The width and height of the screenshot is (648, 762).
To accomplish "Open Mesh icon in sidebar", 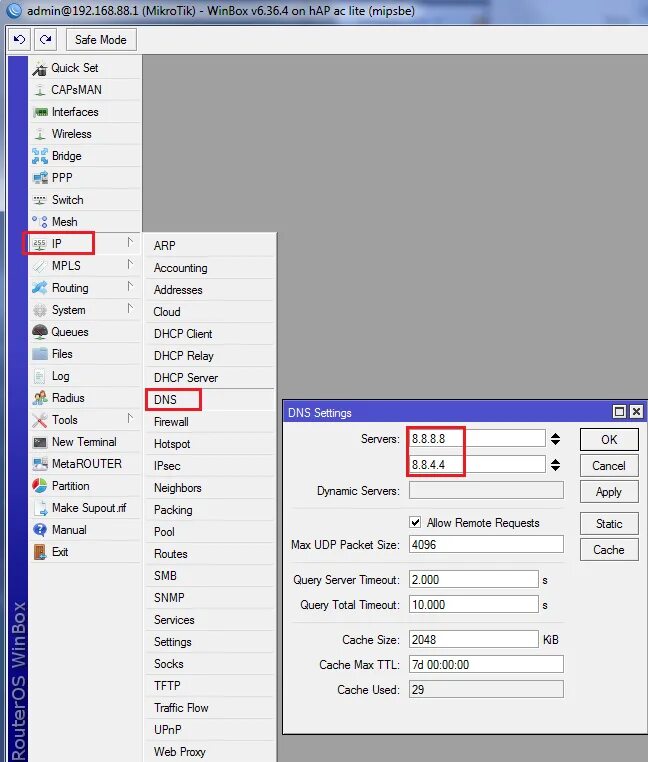I will pos(40,222).
